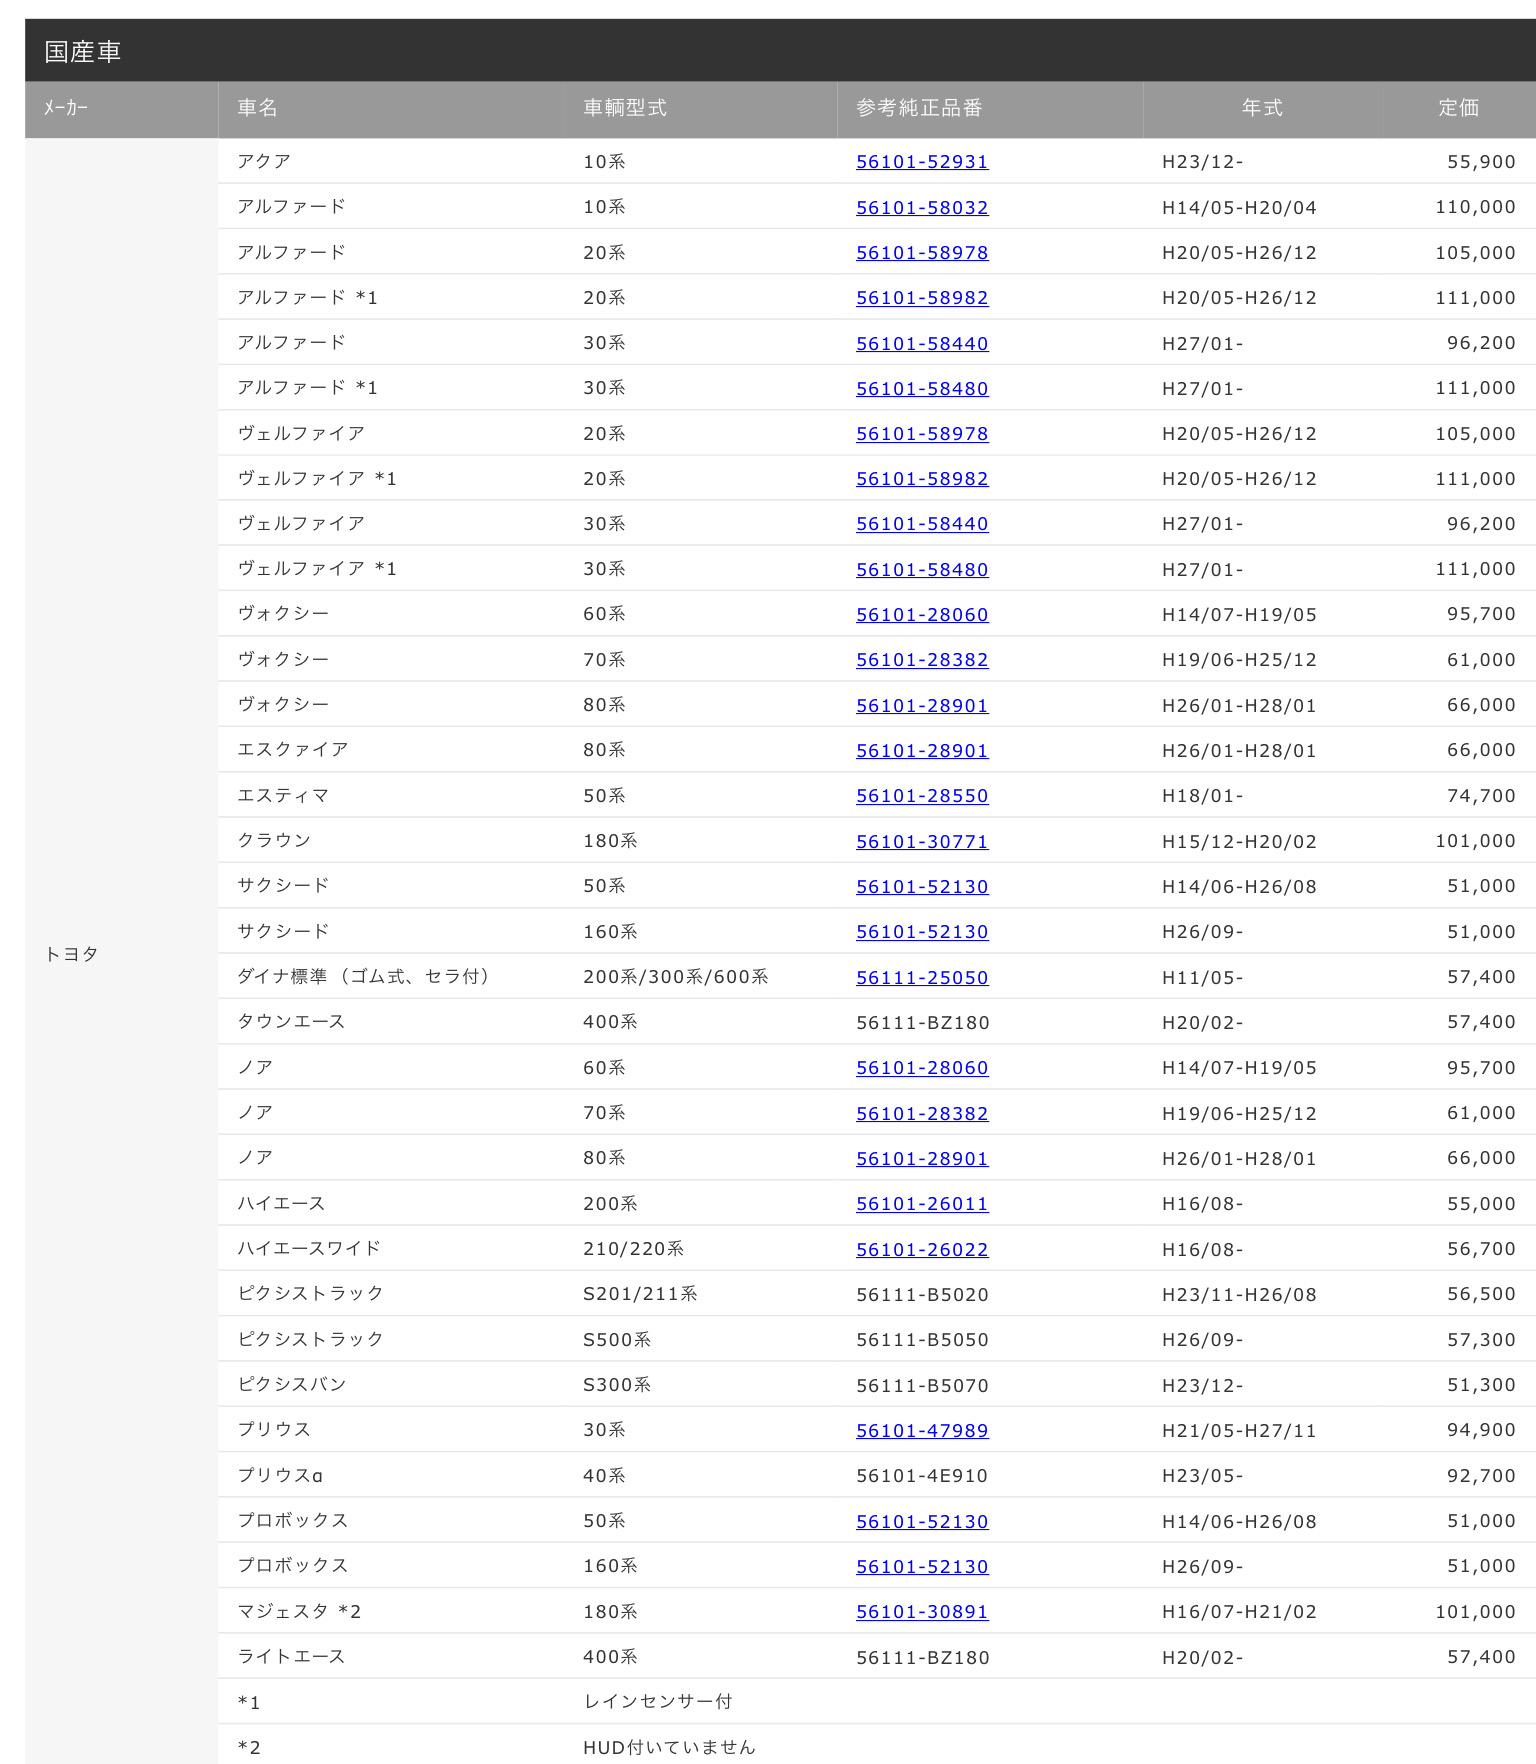Viewport: 1536px width, 1764px height.
Task: Open the 56101-28382 link in ヴォクシー 70系 row
Action: [x=921, y=660]
